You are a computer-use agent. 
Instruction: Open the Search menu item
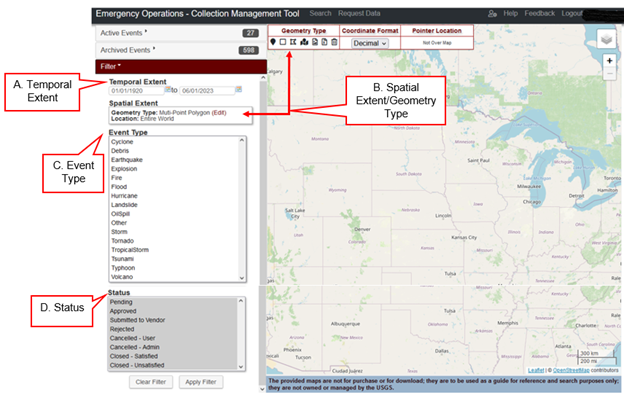coord(320,14)
